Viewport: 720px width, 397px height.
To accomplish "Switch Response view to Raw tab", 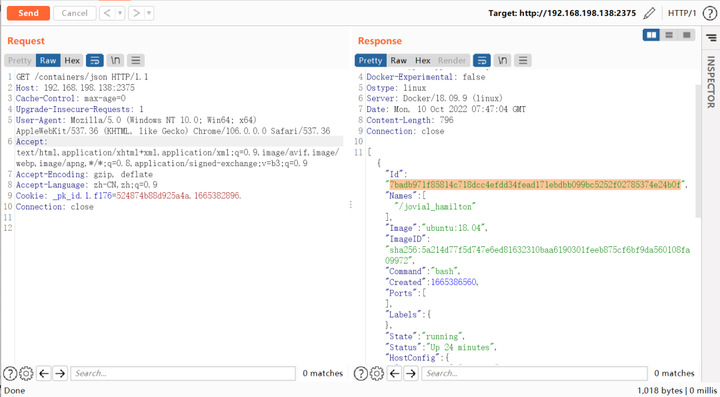I will (399, 60).
